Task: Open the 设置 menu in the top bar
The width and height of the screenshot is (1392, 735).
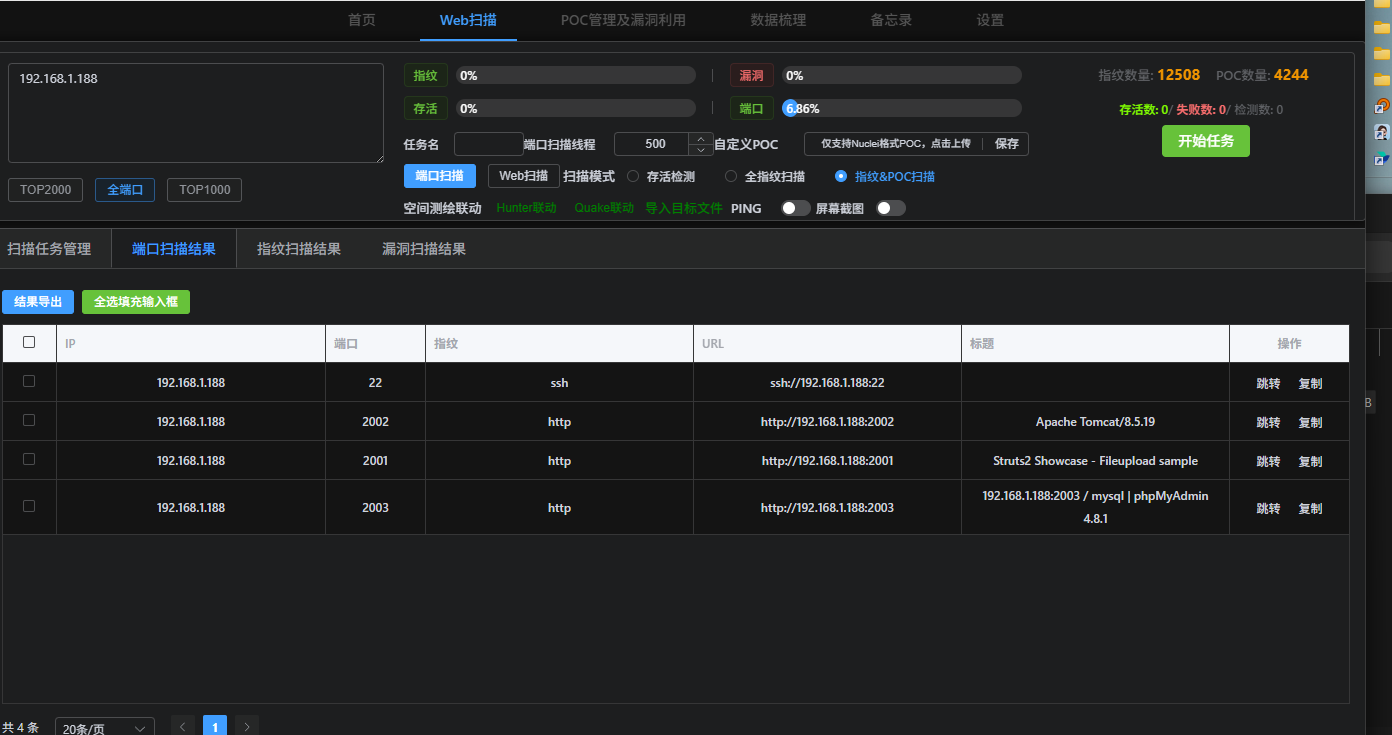Action: (989, 20)
